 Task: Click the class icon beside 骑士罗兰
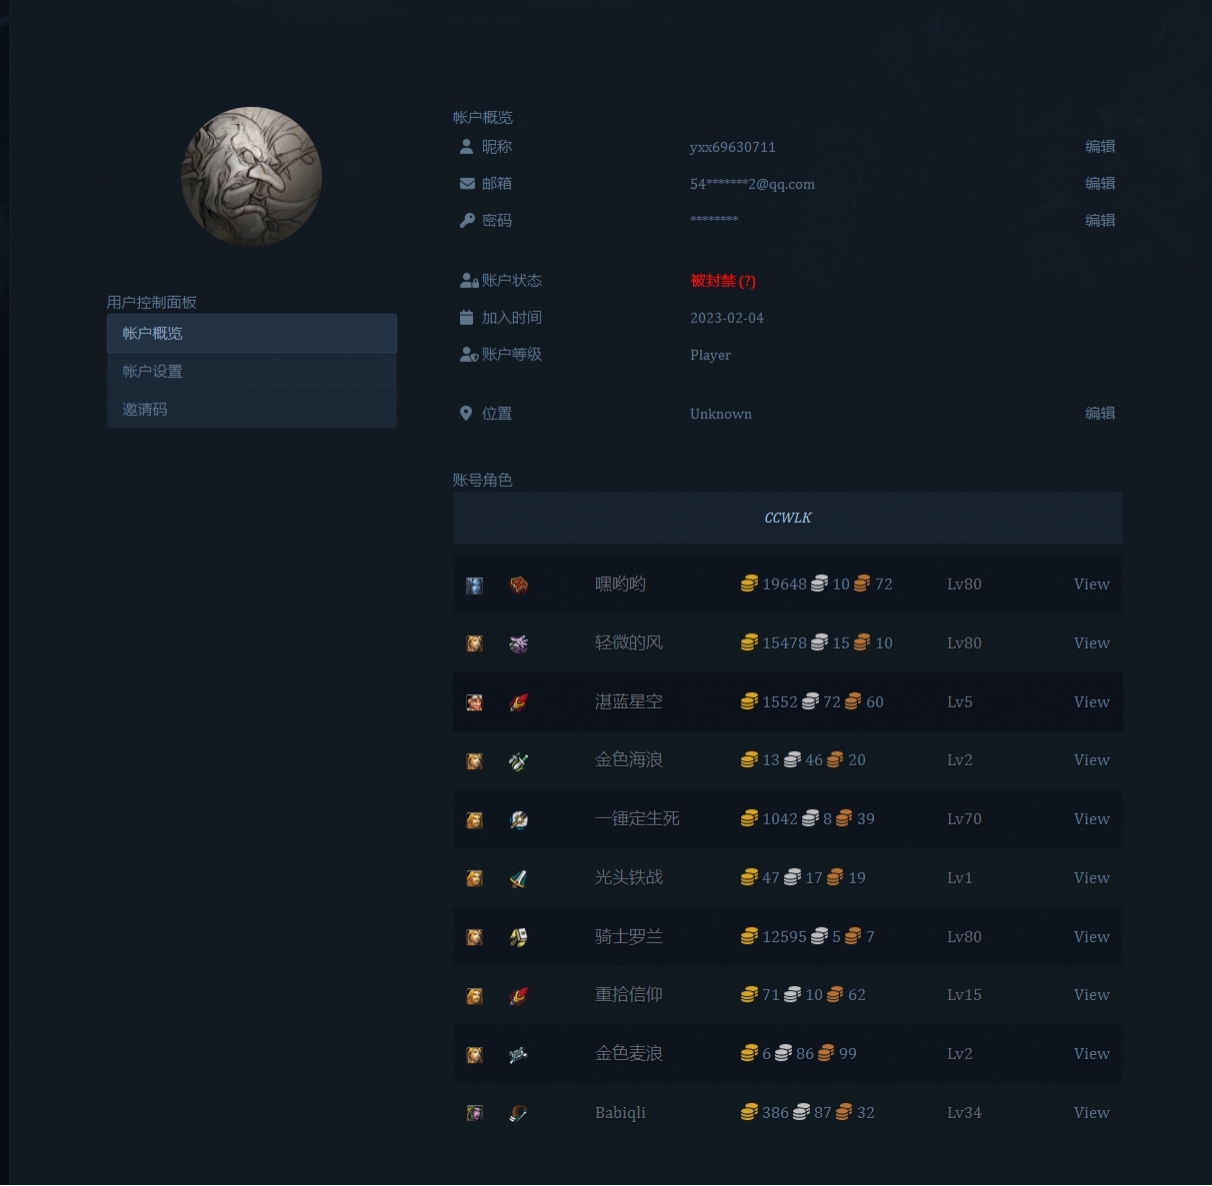coord(518,938)
